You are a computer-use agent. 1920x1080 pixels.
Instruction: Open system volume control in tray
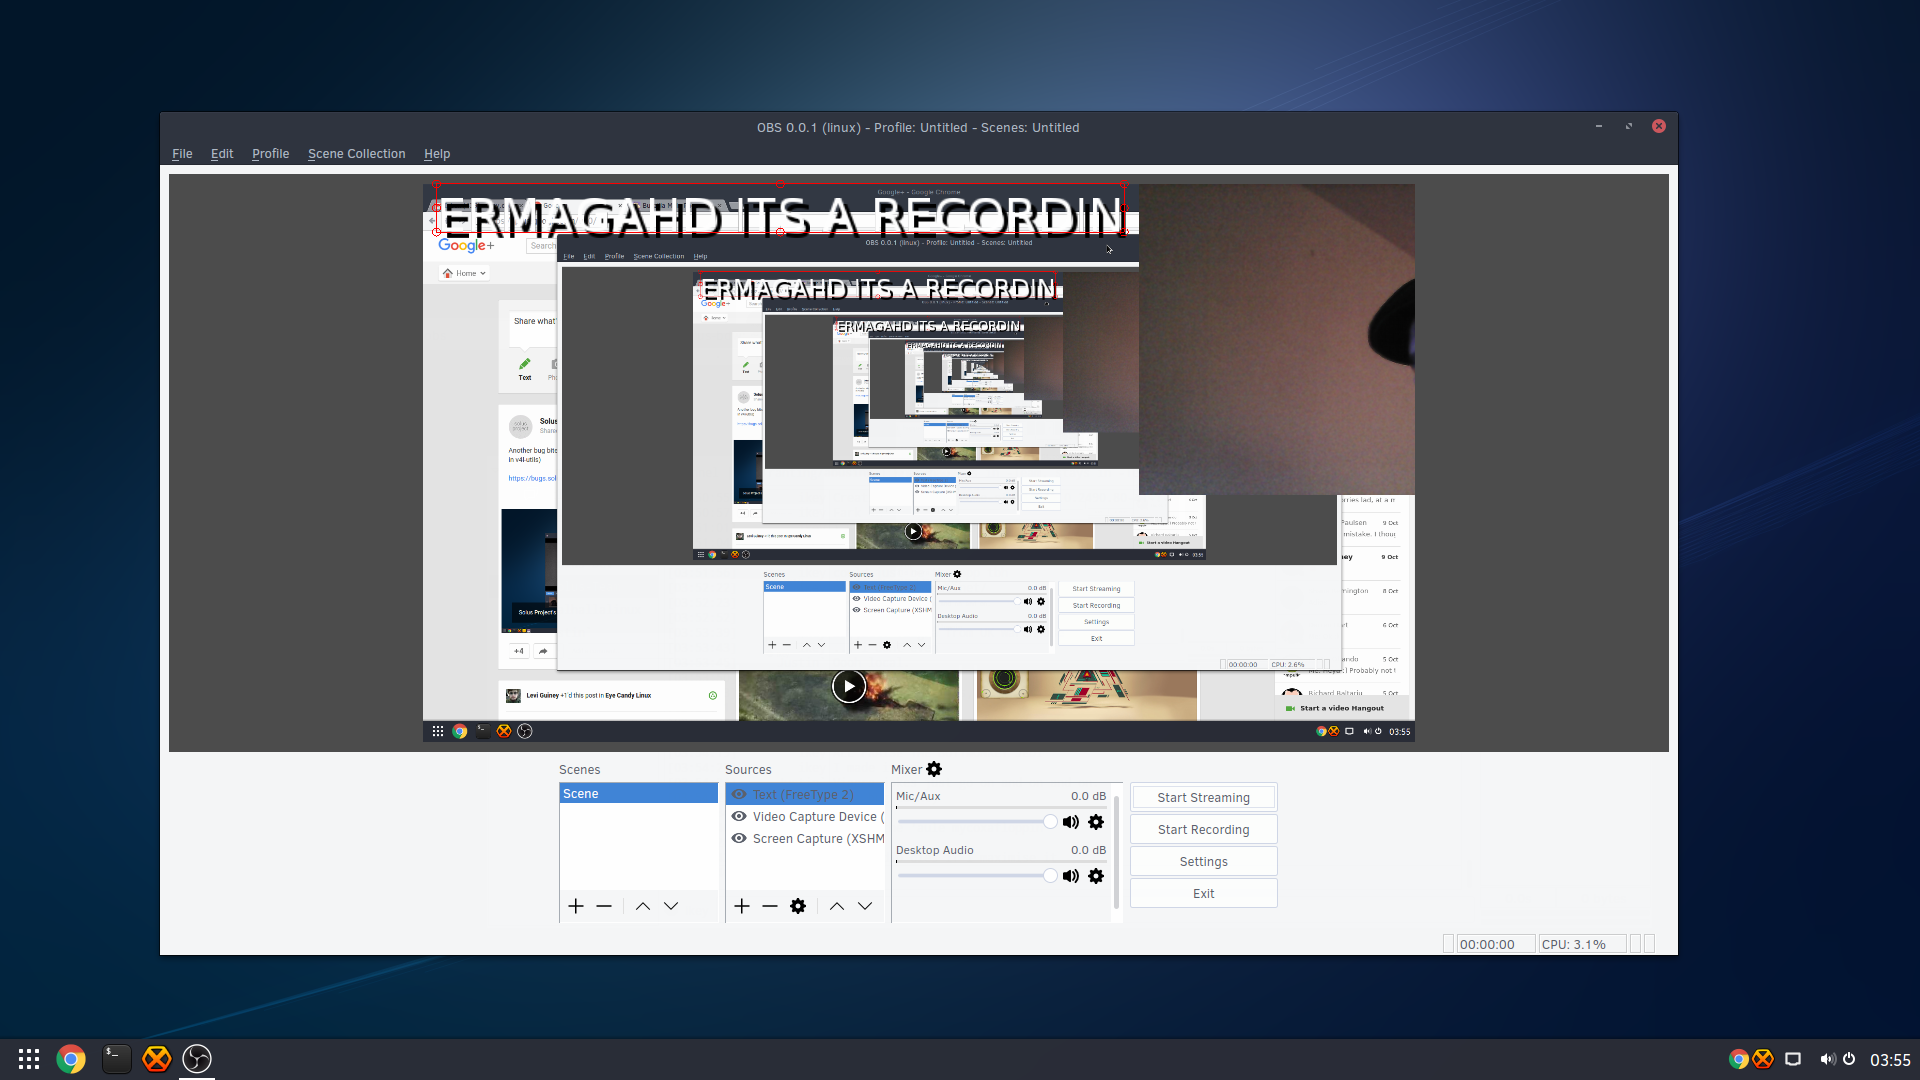(1827, 1059)
